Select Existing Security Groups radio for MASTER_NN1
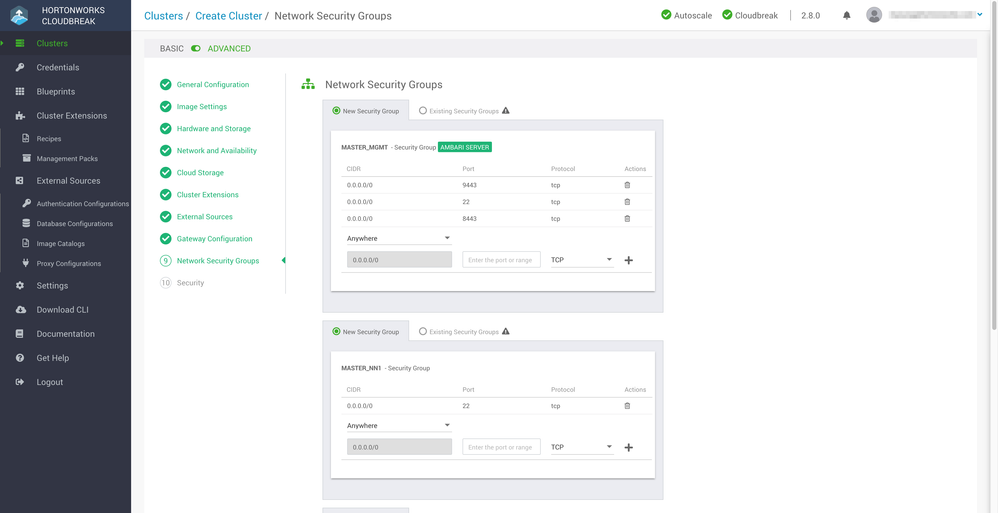Image resolution: width=998 pixels, height=513 pixels. click(x=423, y=332)
